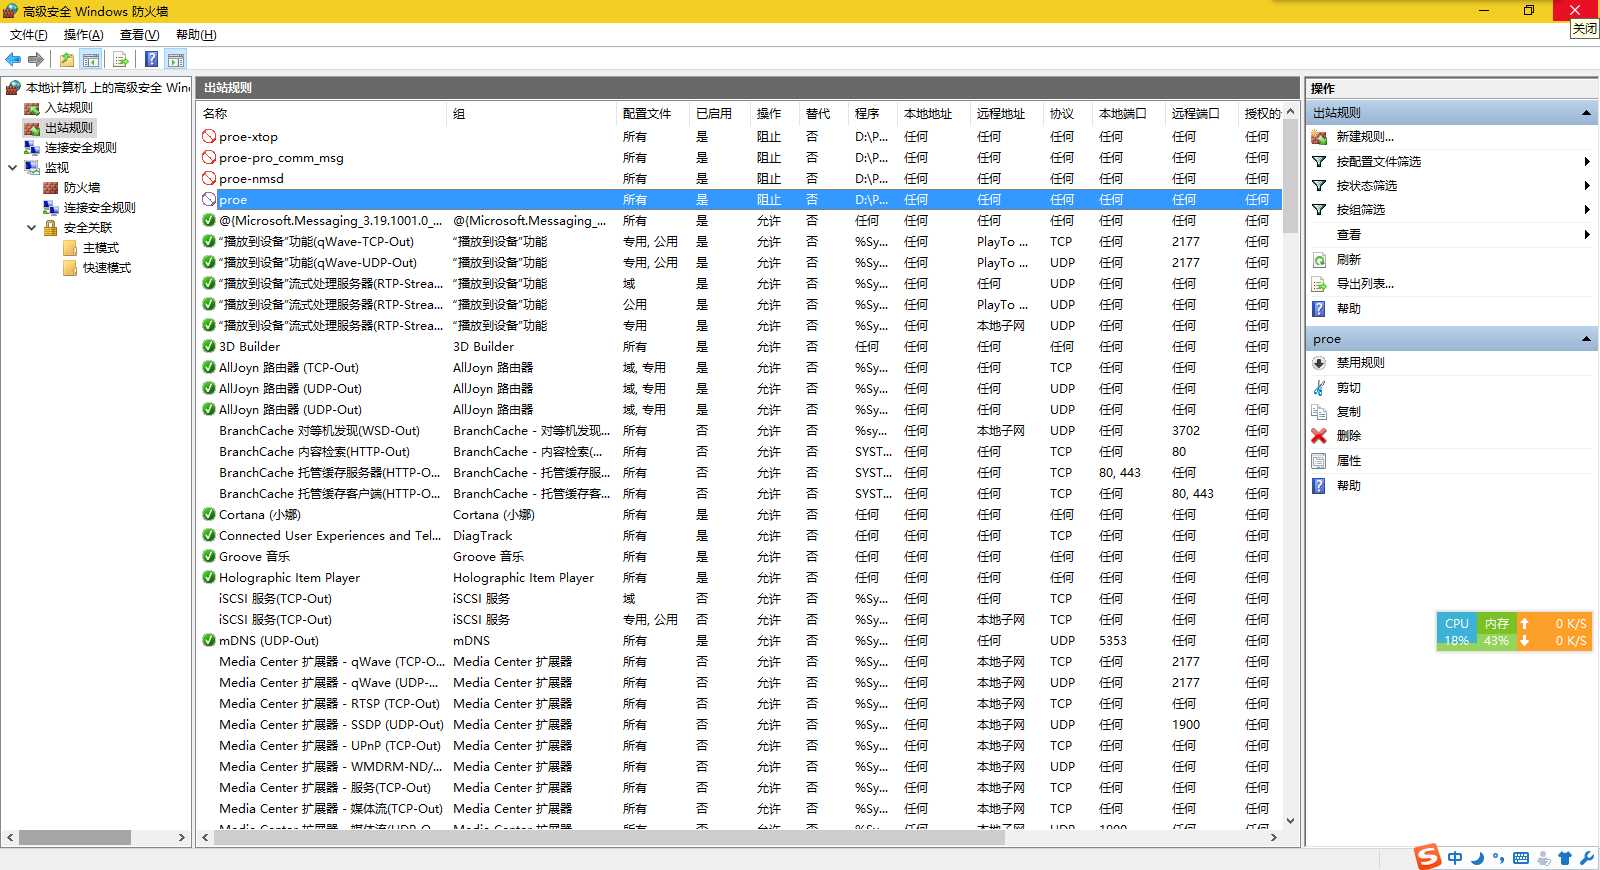Sort by the 已启用 column header
Image resolution: width=1600 pixels, height=870 pixels.
click(720, 114)
